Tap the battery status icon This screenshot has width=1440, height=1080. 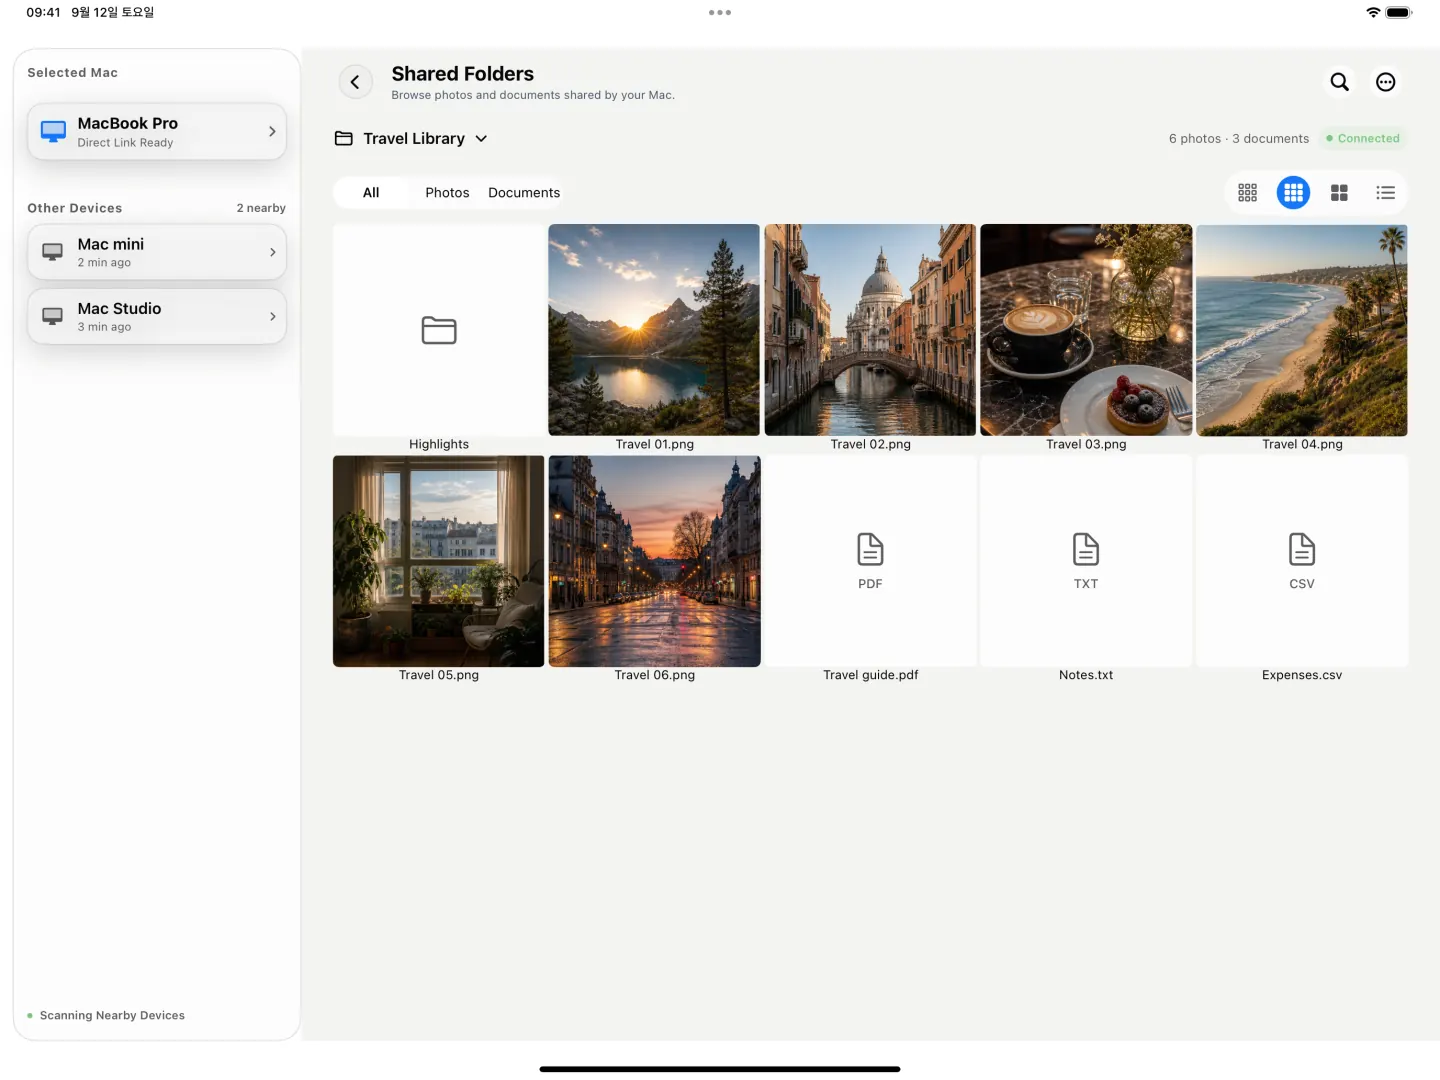click(1399, 12)
